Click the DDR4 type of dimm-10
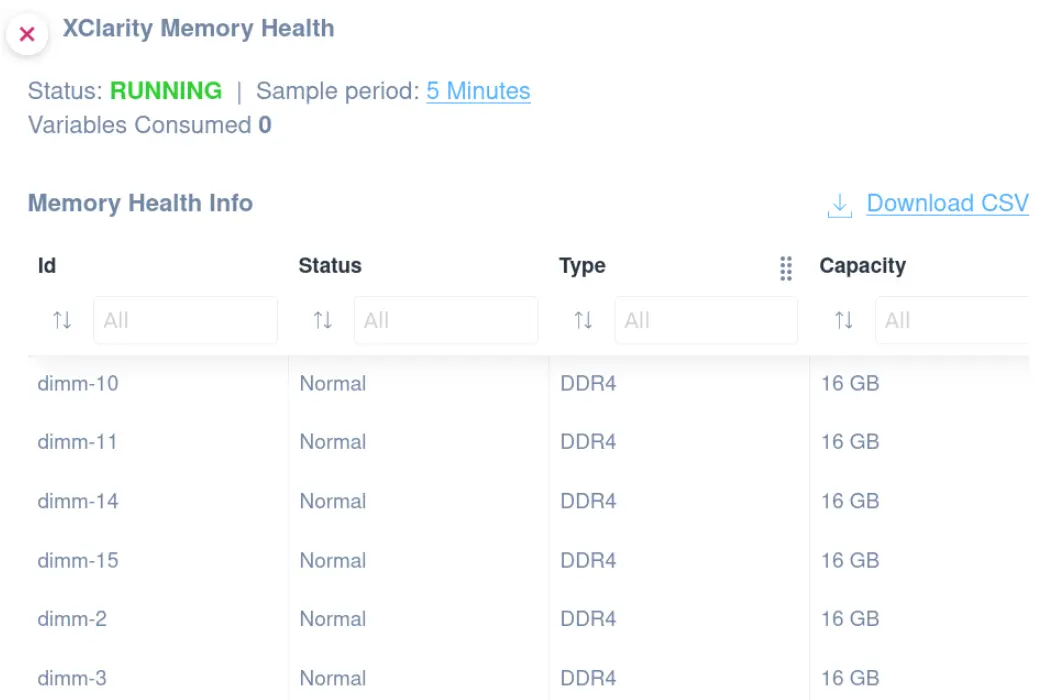The height and width of the screenshot is (700, 1037). pyautogui.click(x=588, y=383)
